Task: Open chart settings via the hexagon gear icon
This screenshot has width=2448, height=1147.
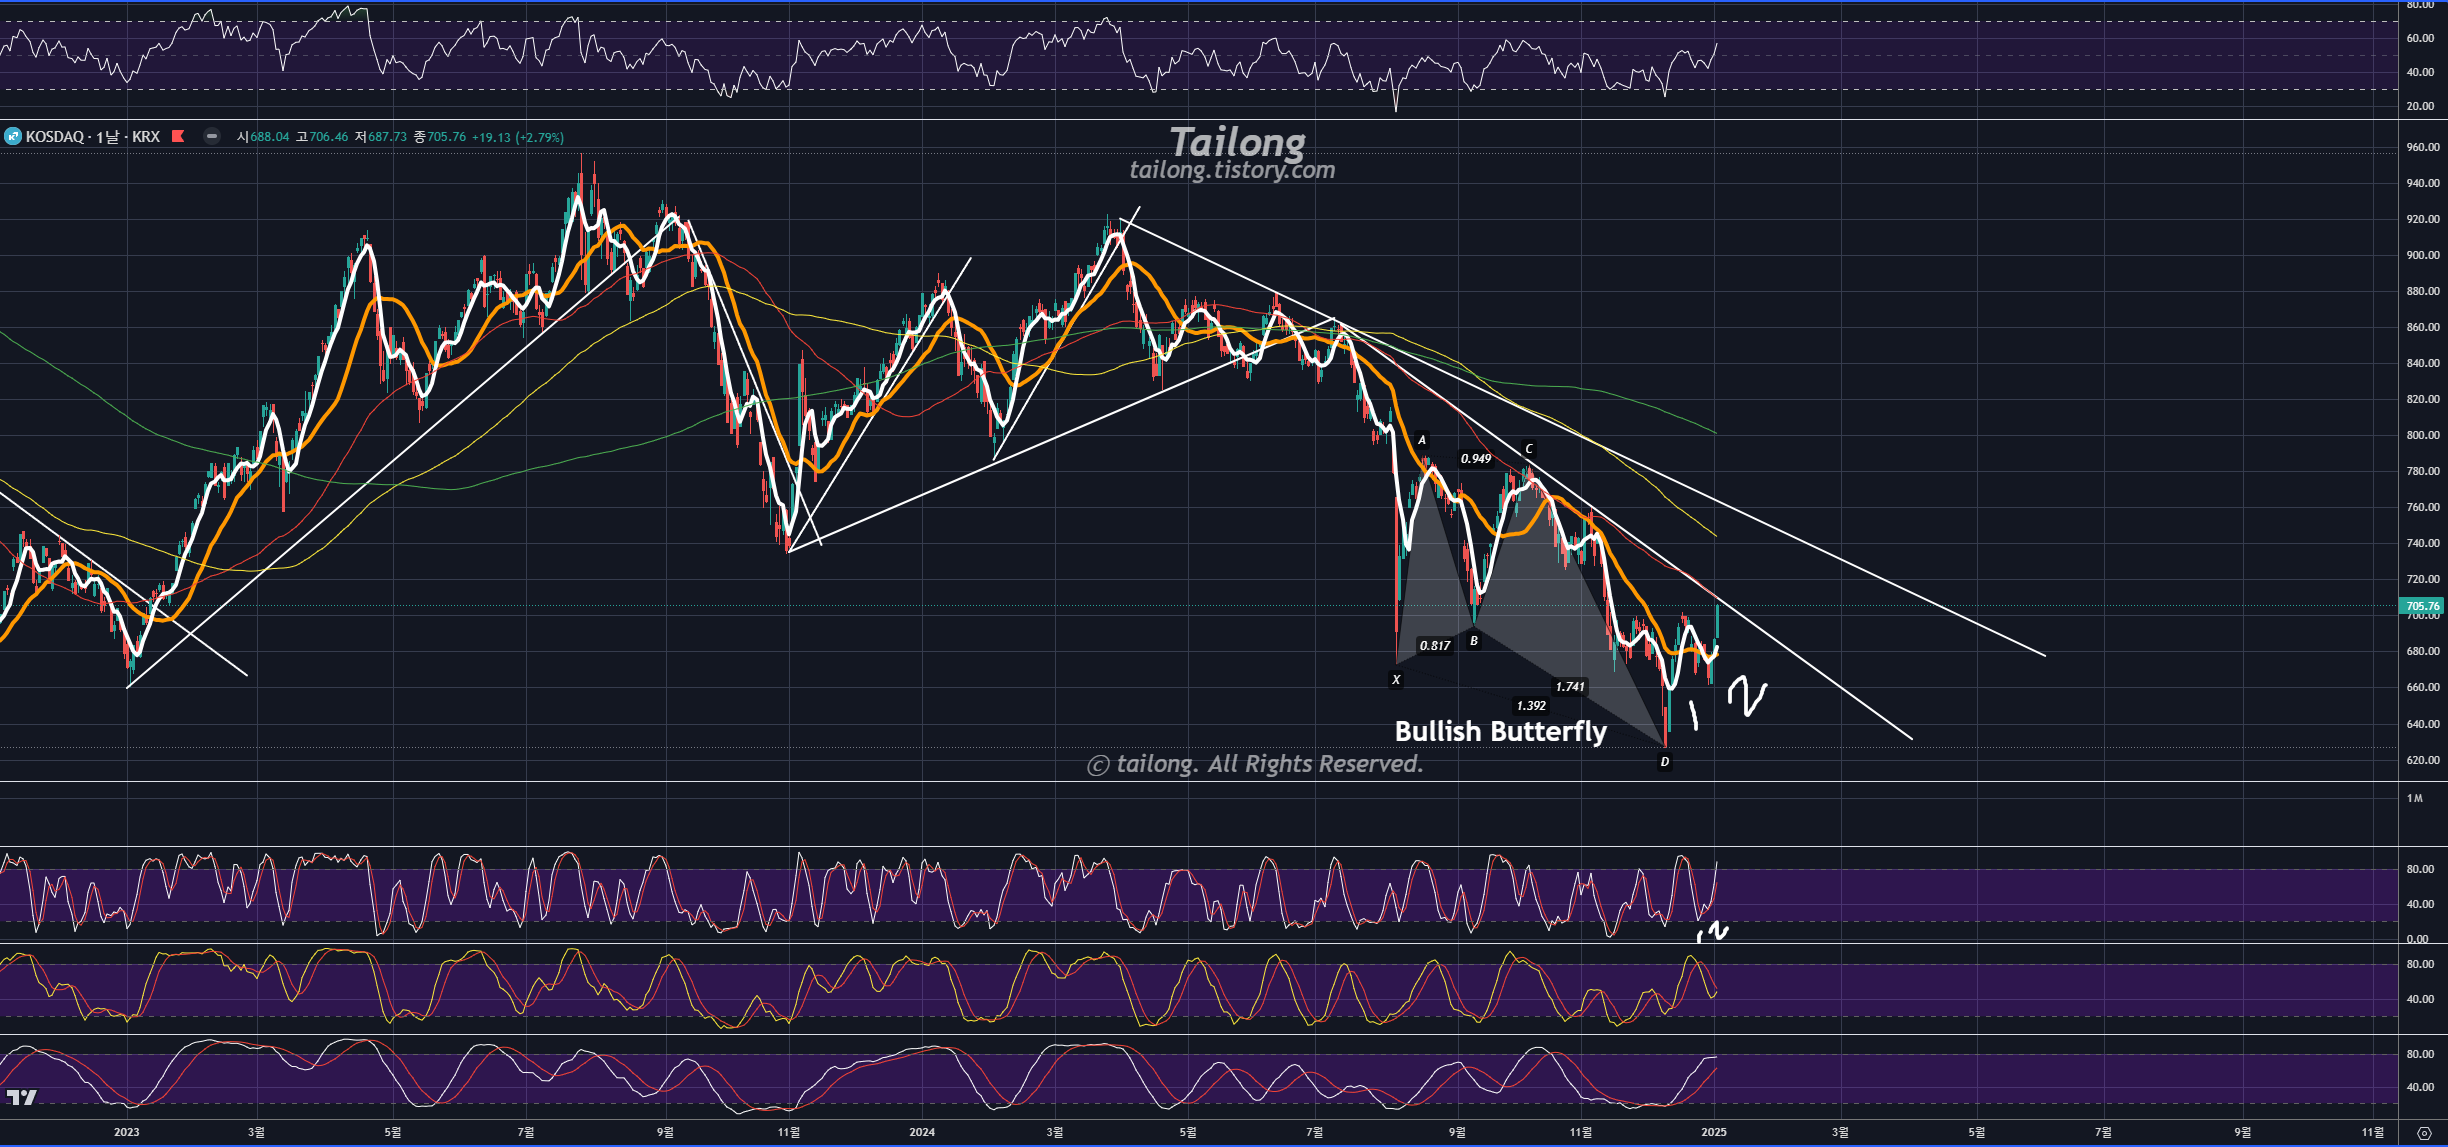Action: click(2423, 1133)
